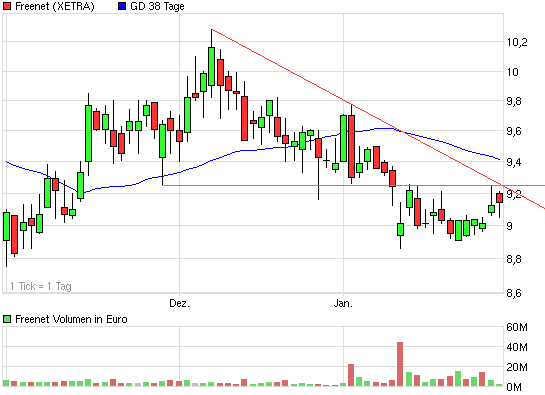
Task: Click the 20M volume axis label
Action: point(517,367)
